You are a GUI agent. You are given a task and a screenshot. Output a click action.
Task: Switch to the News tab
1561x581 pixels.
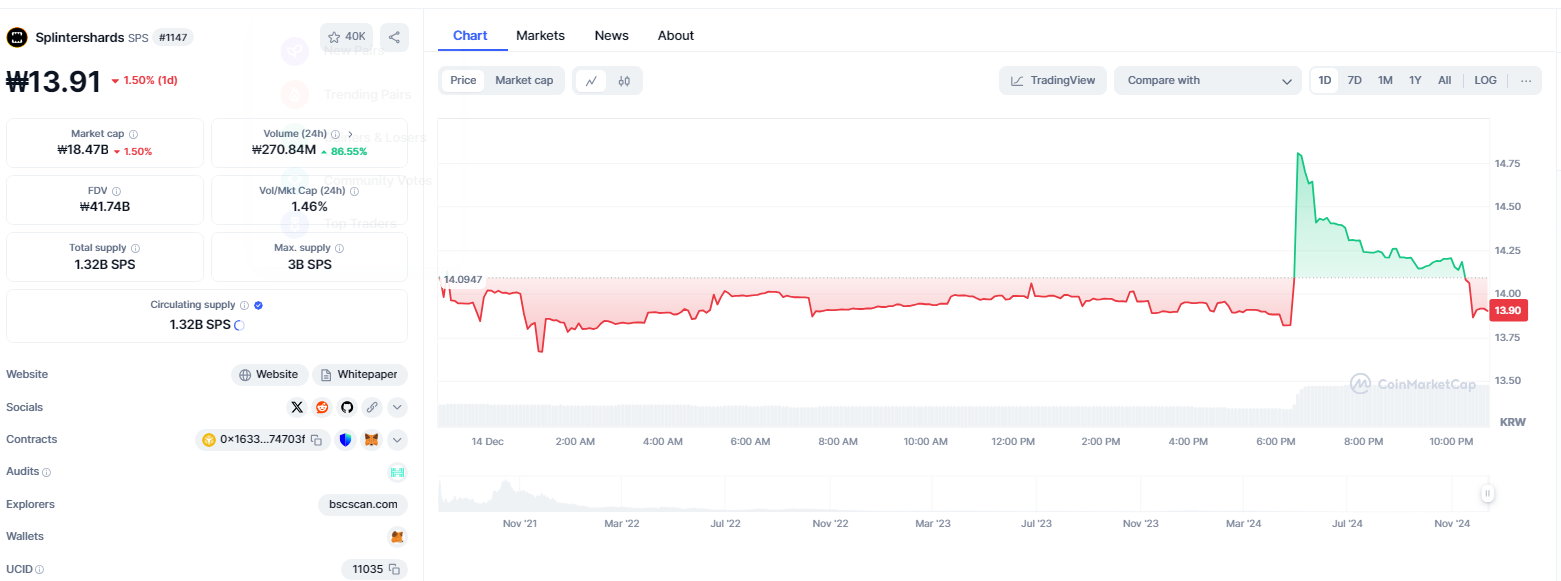pyautogui.click(x=612, y=36)
